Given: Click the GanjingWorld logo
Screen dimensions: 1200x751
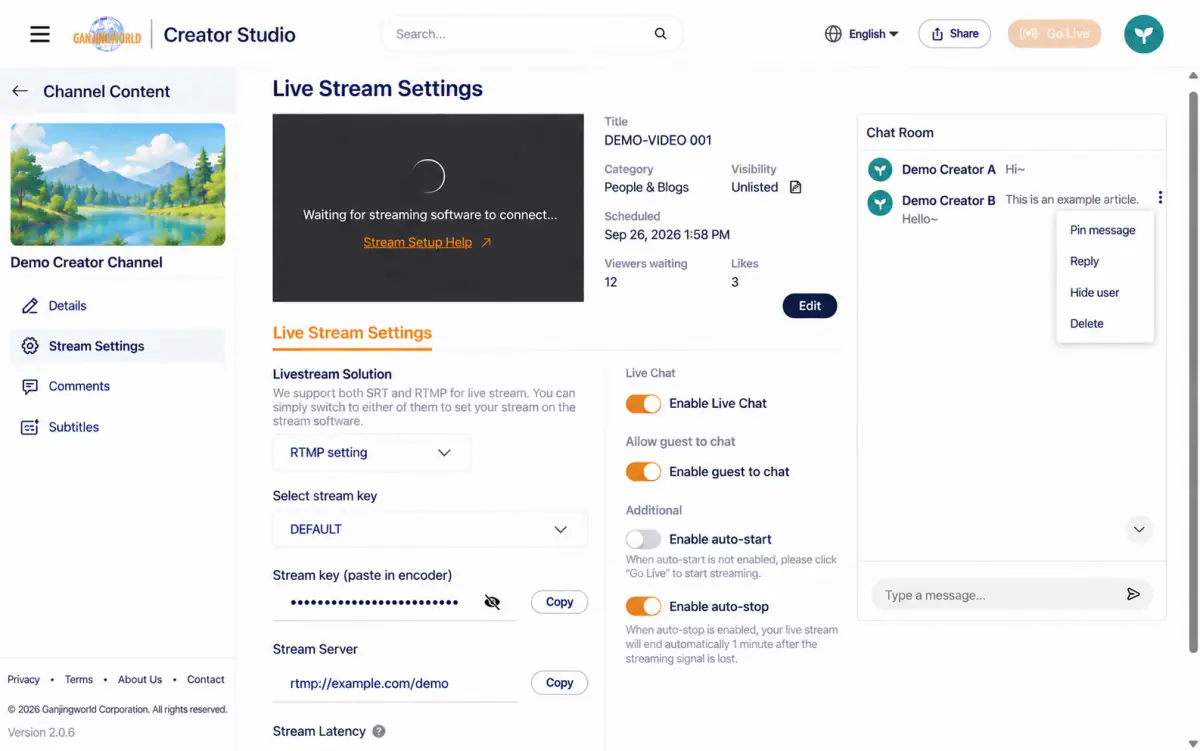Looking at the screenshot, I should 107,35.
